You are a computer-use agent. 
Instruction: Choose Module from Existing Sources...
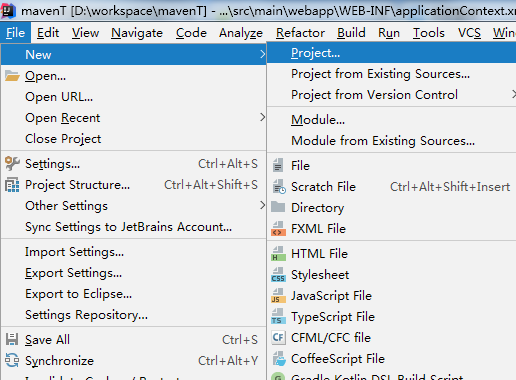[x=392, y=141]
